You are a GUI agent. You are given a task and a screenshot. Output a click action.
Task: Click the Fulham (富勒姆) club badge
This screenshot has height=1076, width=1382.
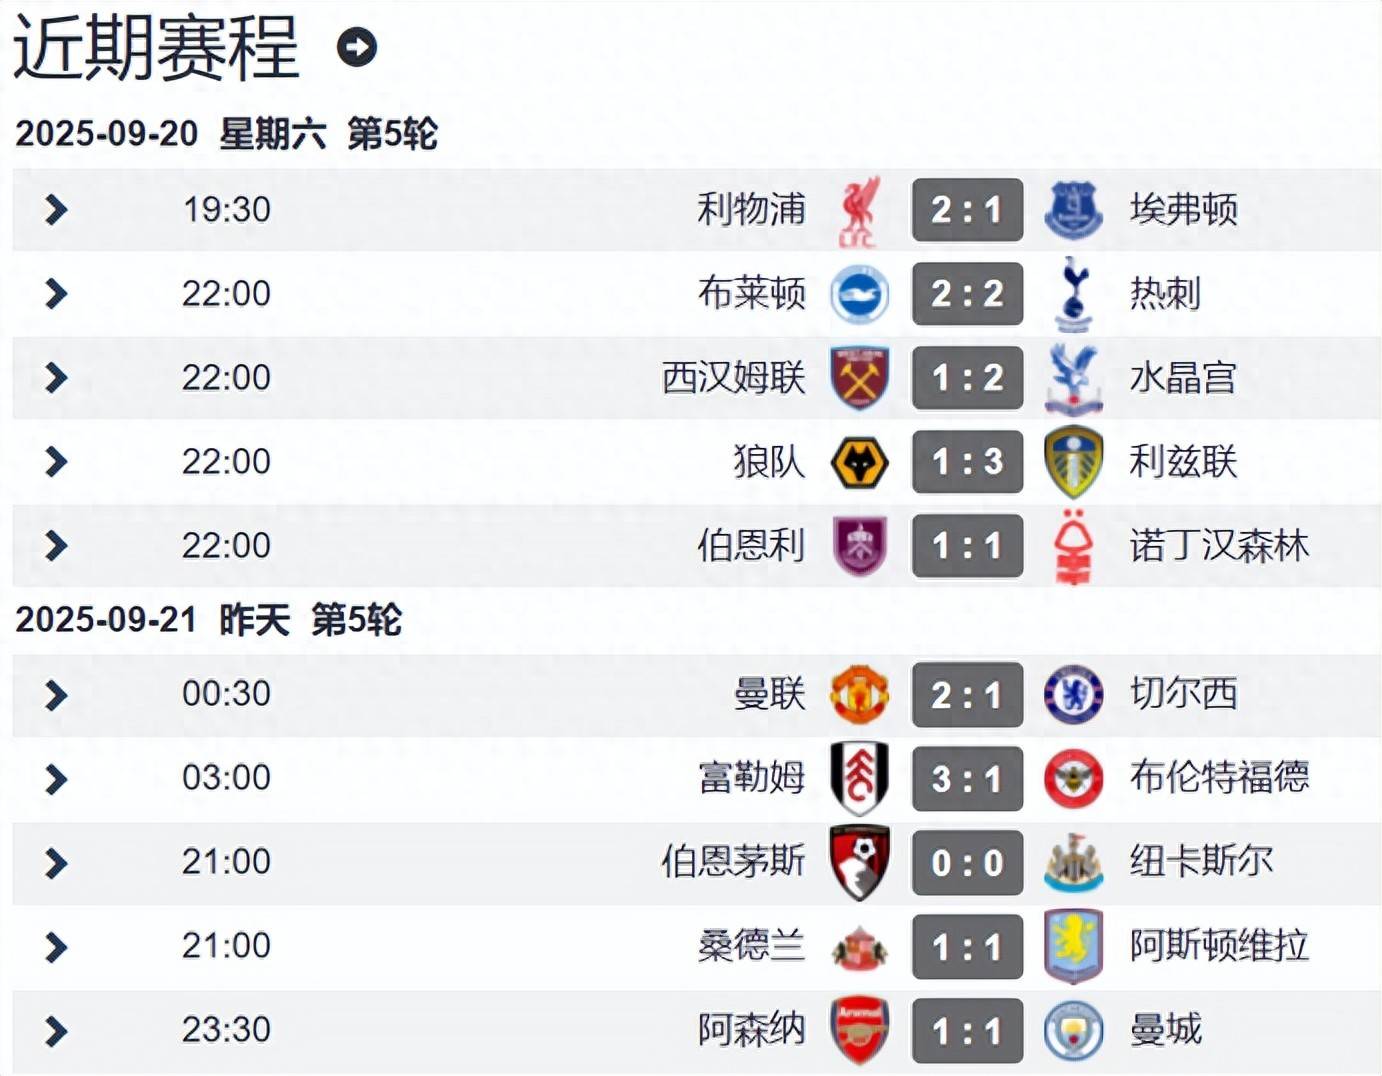click(x=859, y=778)
